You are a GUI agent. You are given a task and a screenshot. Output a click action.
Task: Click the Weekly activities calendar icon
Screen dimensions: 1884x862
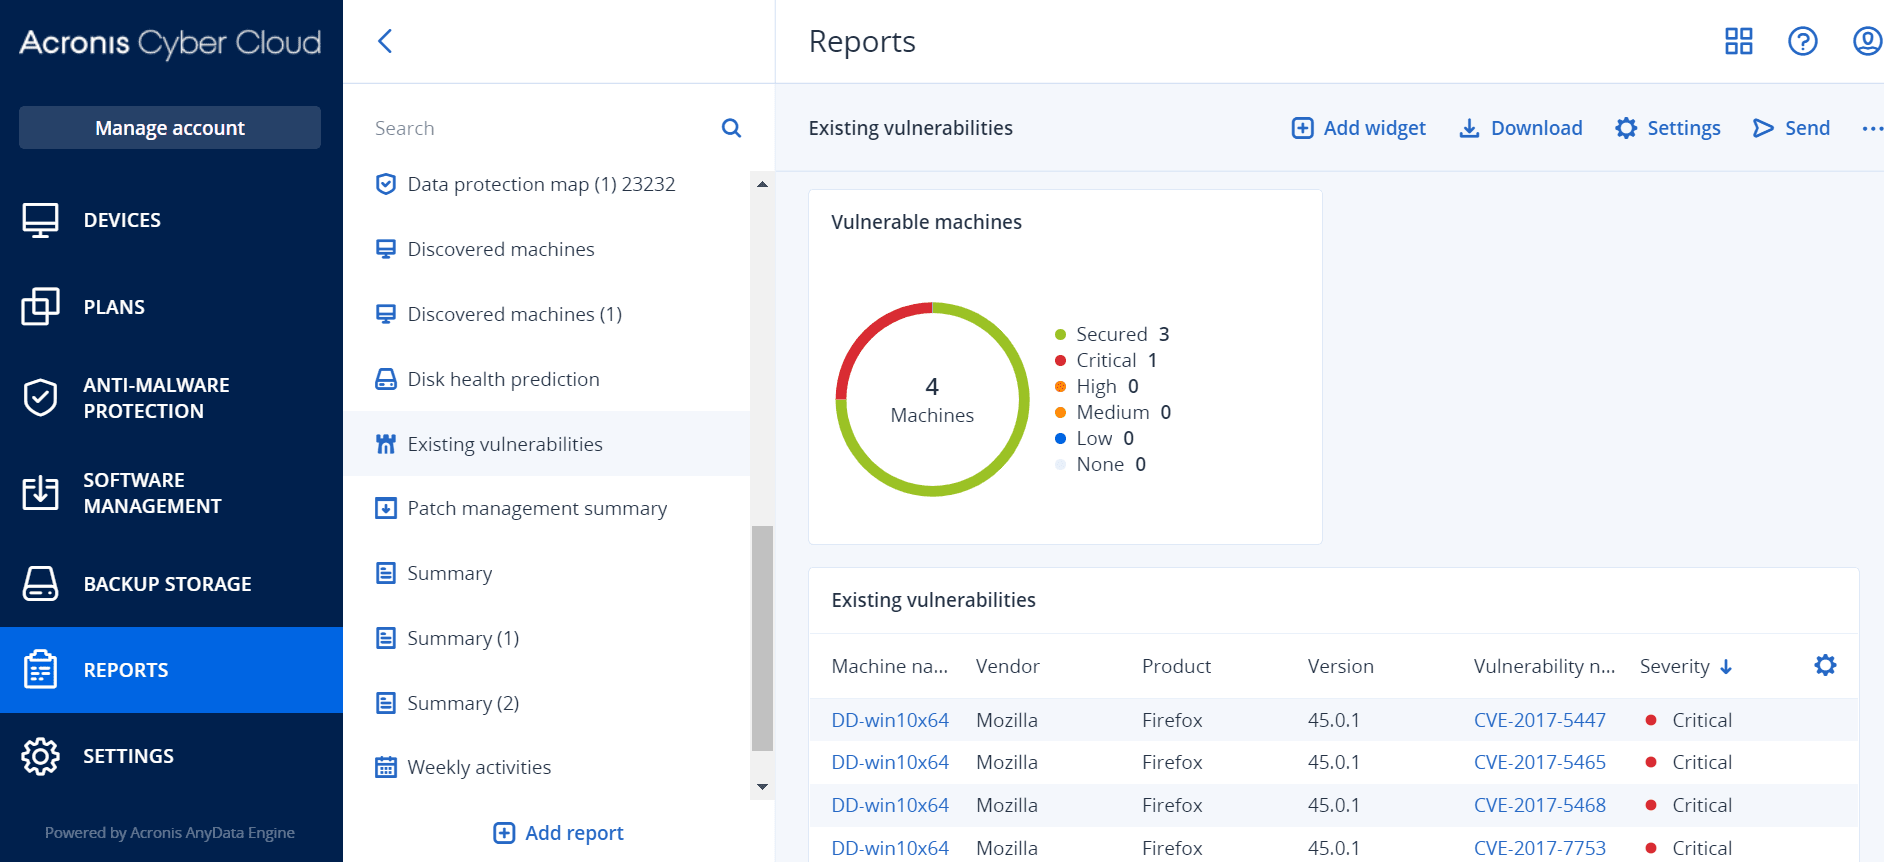385,767
